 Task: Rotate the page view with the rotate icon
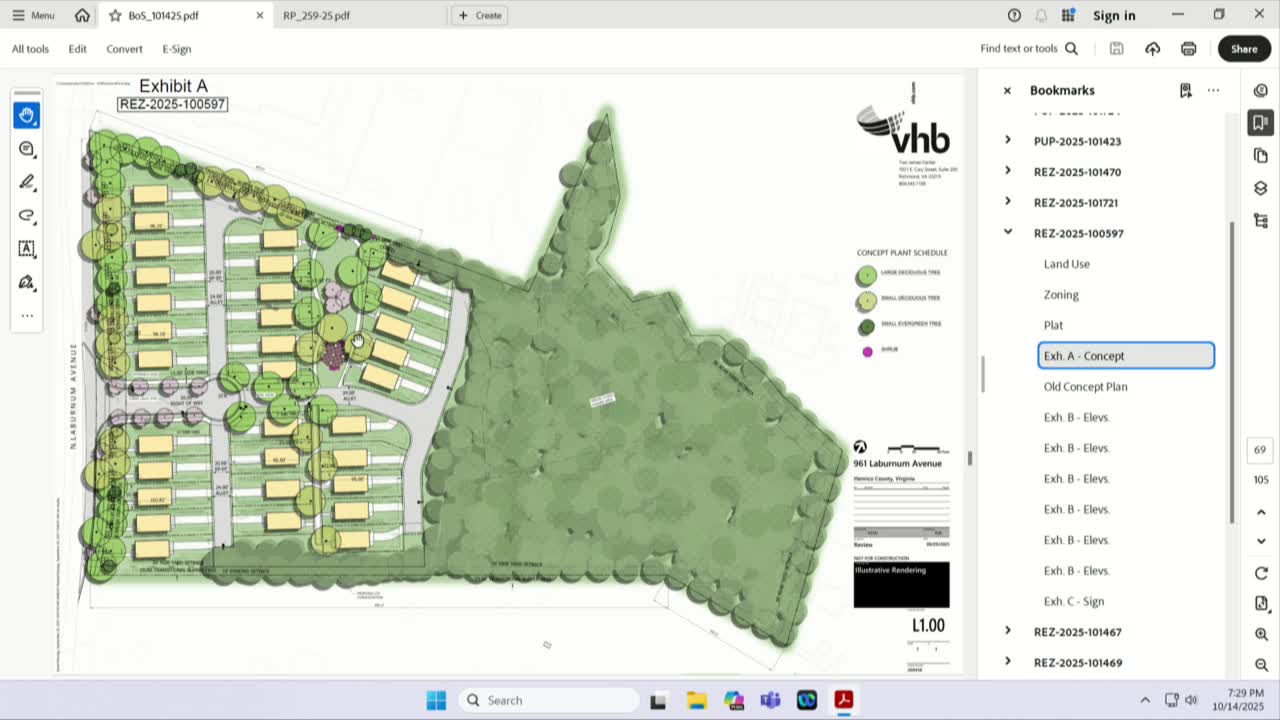coord(1261,573)
